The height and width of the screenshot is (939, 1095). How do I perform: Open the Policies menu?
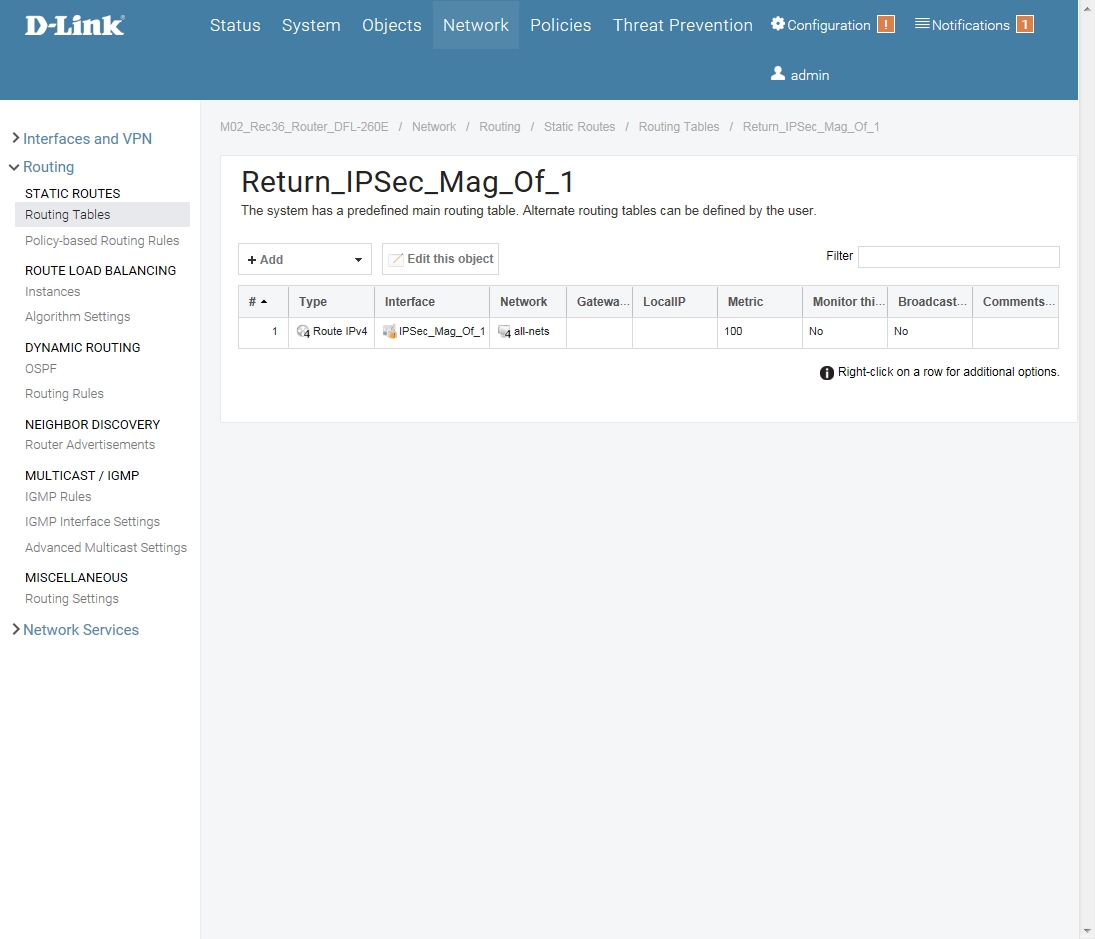pyautogui.click(x=560, y=25)
